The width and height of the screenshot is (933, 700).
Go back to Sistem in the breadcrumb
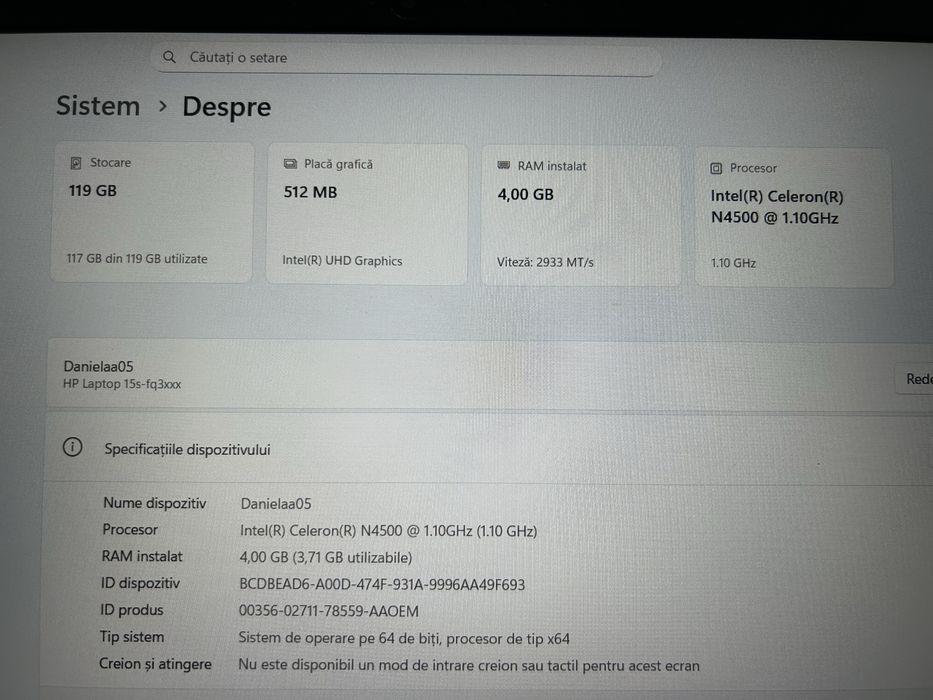point(98,106)
